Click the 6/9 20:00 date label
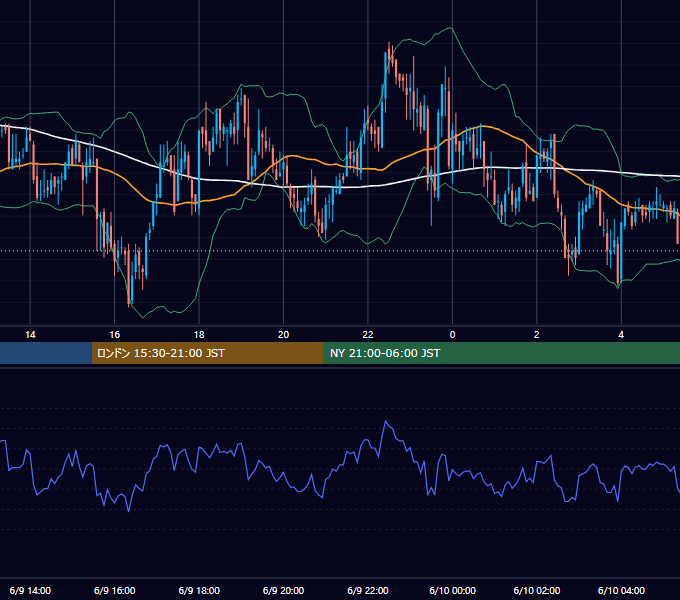 [283, 590]
